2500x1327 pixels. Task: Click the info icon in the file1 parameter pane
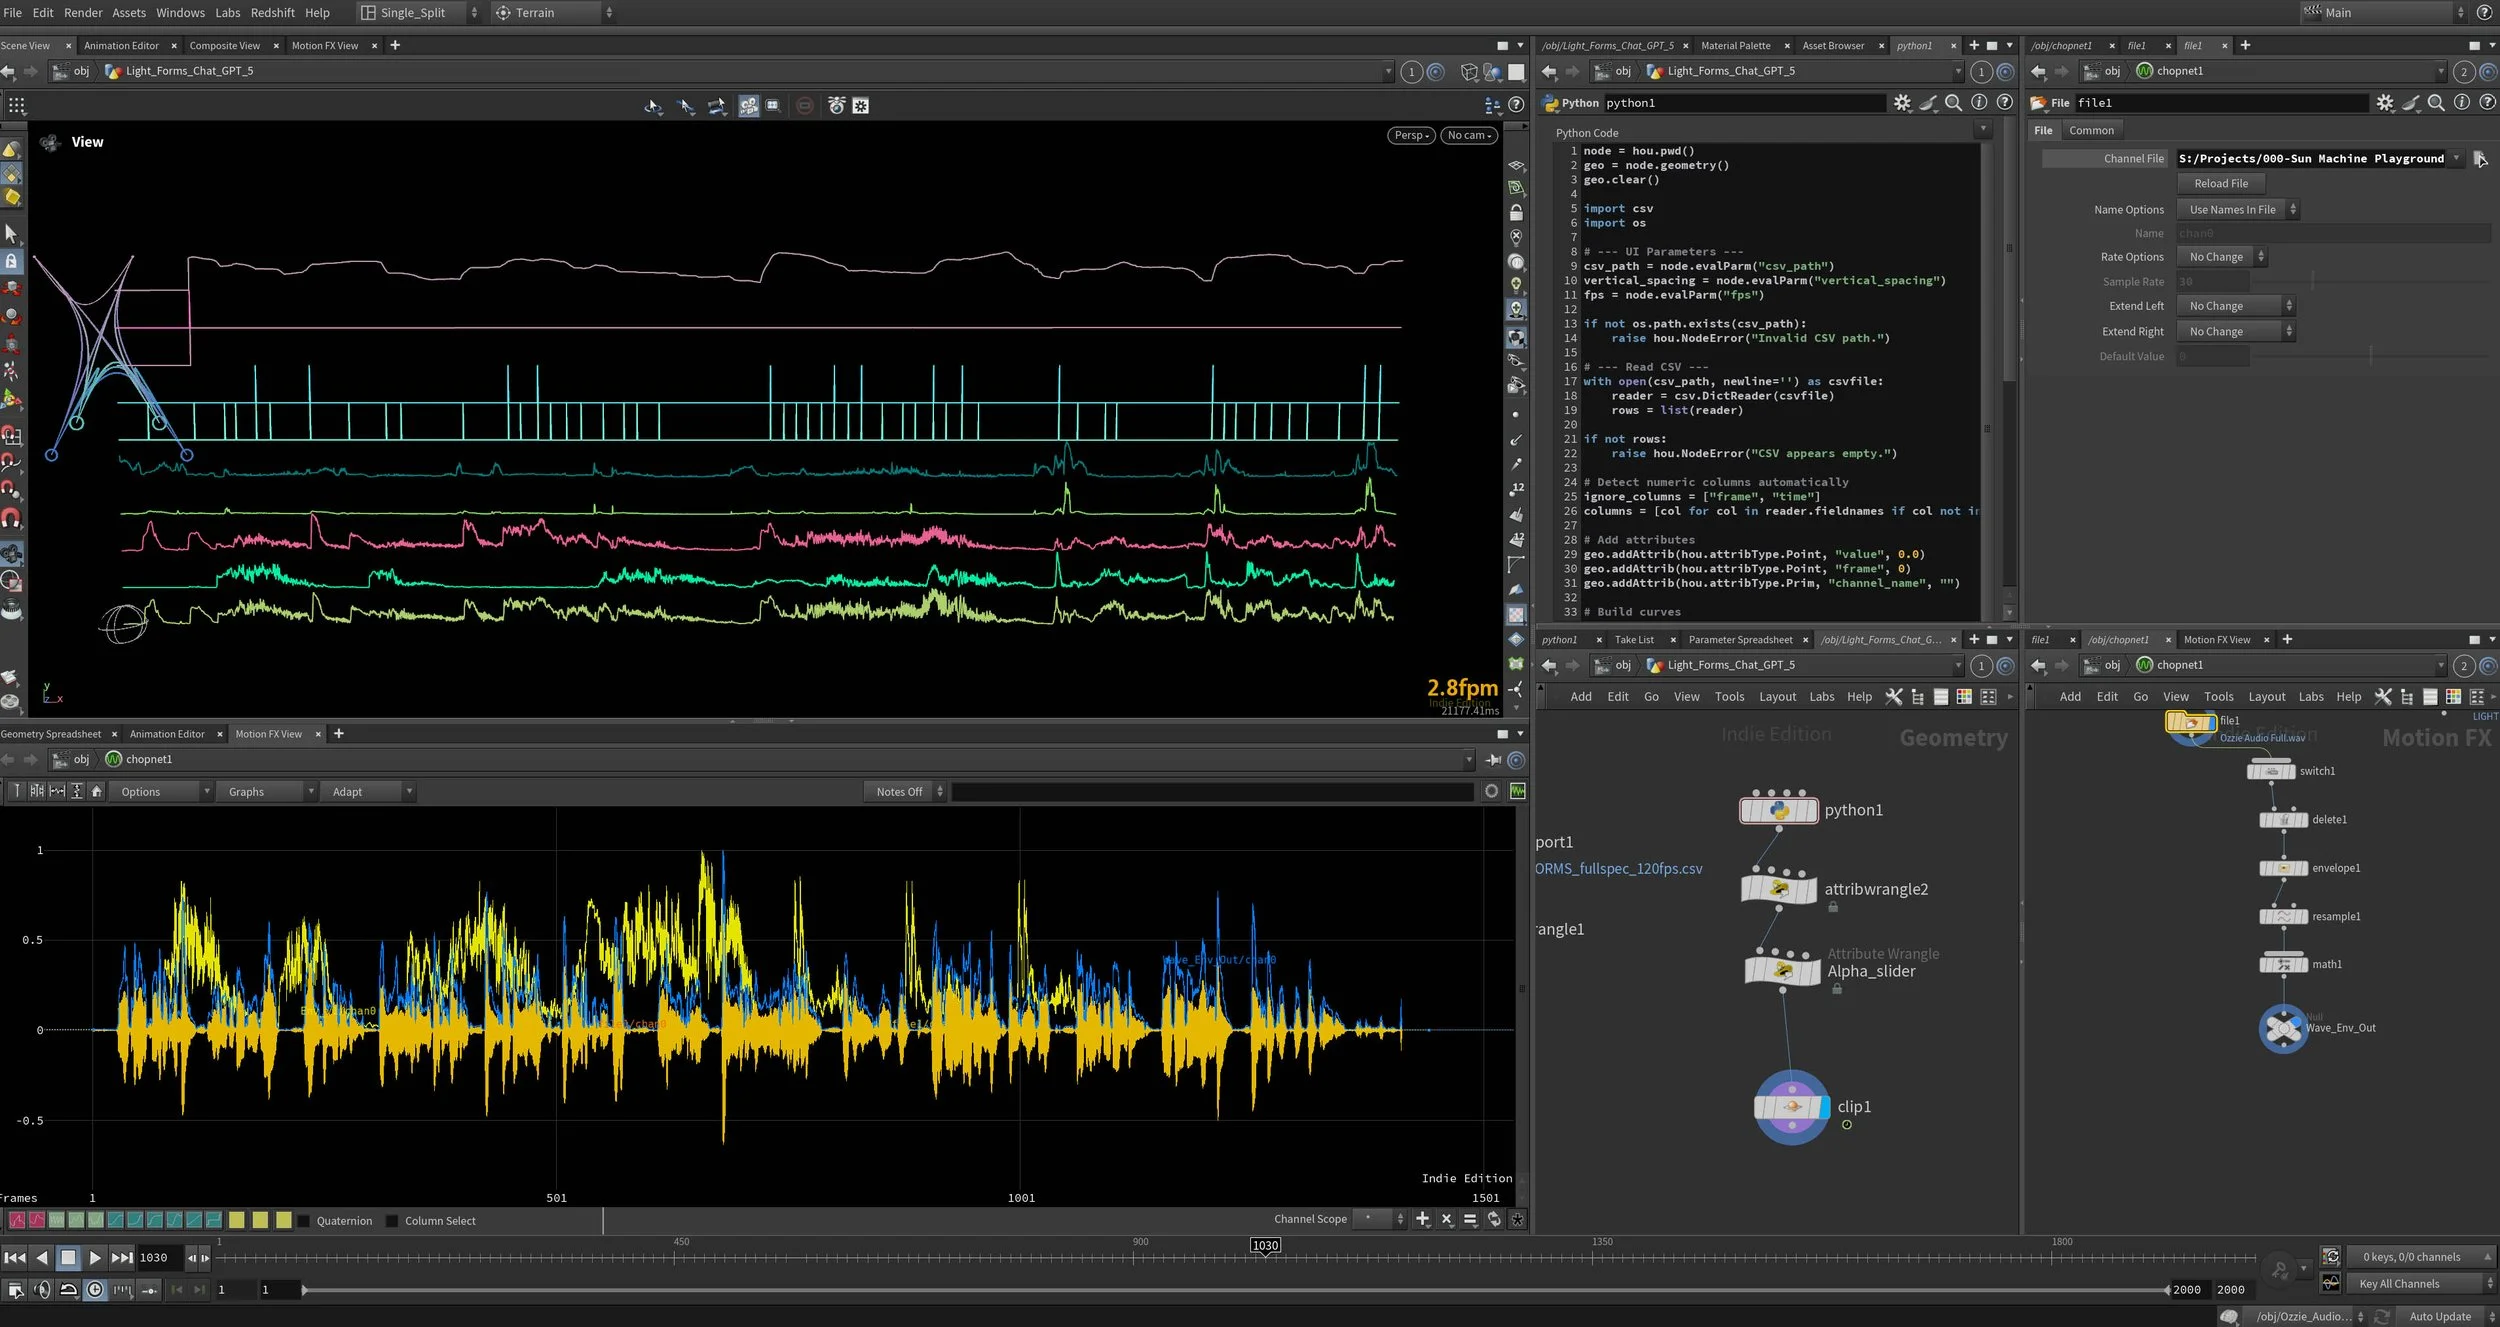coord(2461,103)
